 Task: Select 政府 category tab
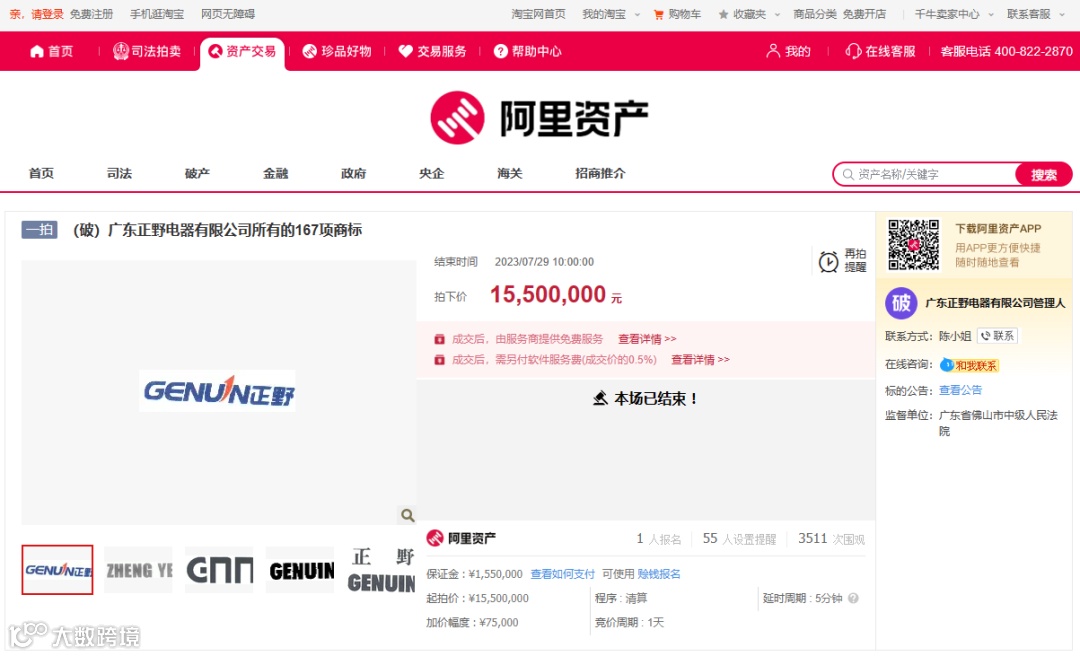pos(353,174)
